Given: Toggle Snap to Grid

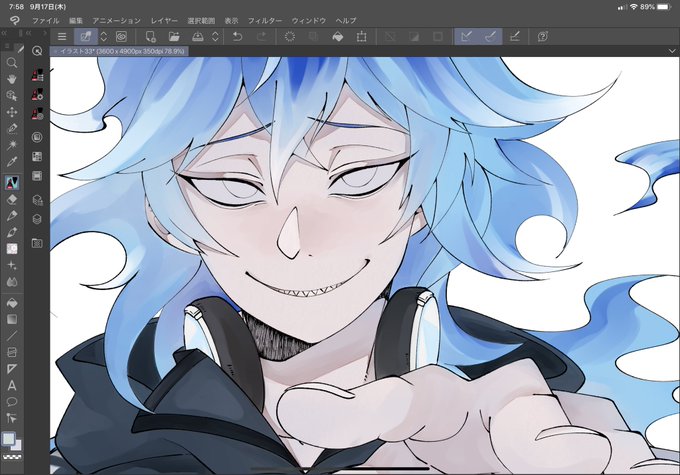Looking at the screenshot, I should [514, 37].
